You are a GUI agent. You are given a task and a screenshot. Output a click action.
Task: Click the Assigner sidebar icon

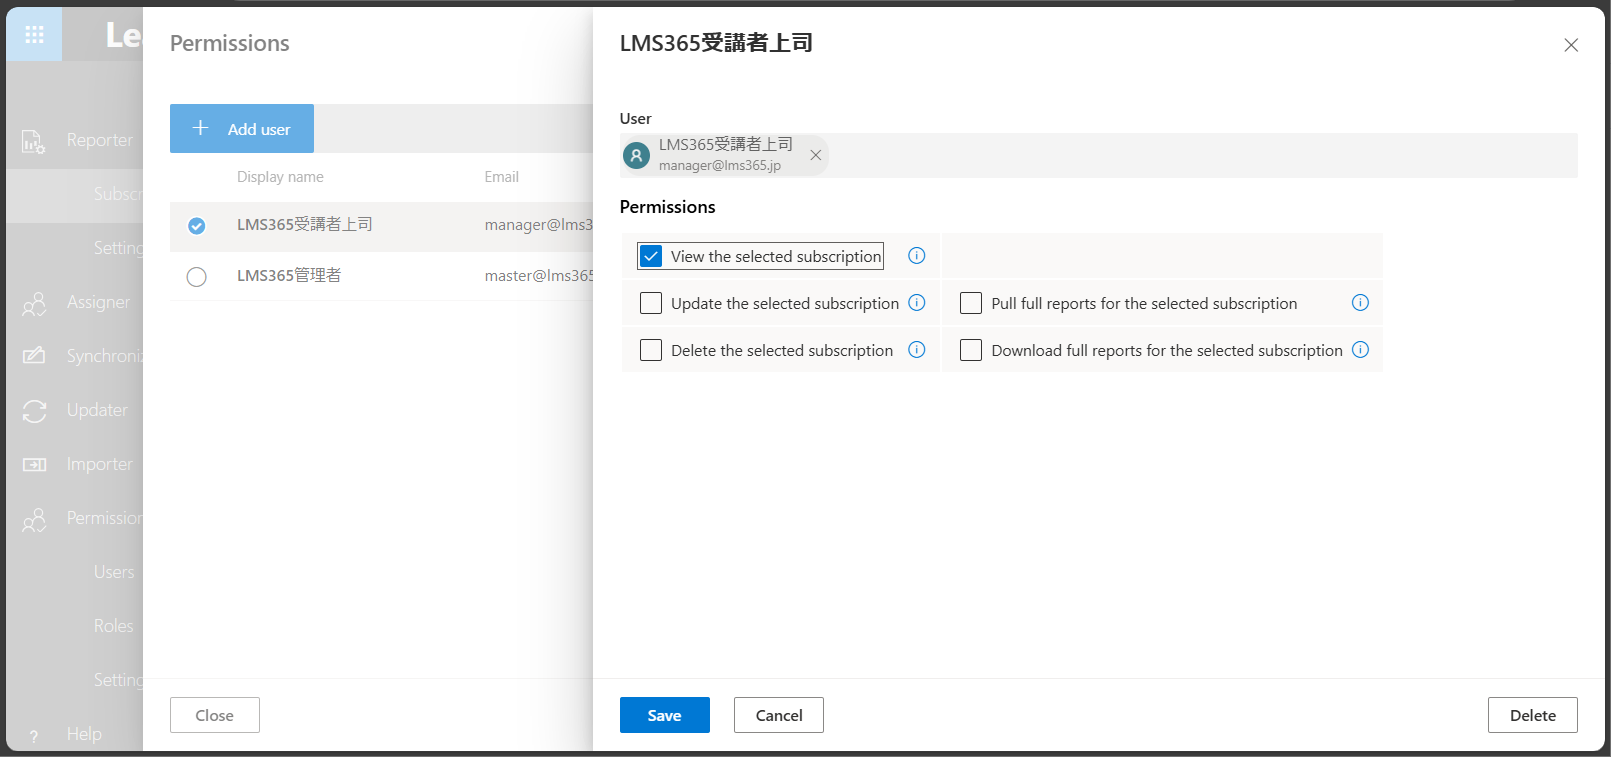click(x=34, y=303)
